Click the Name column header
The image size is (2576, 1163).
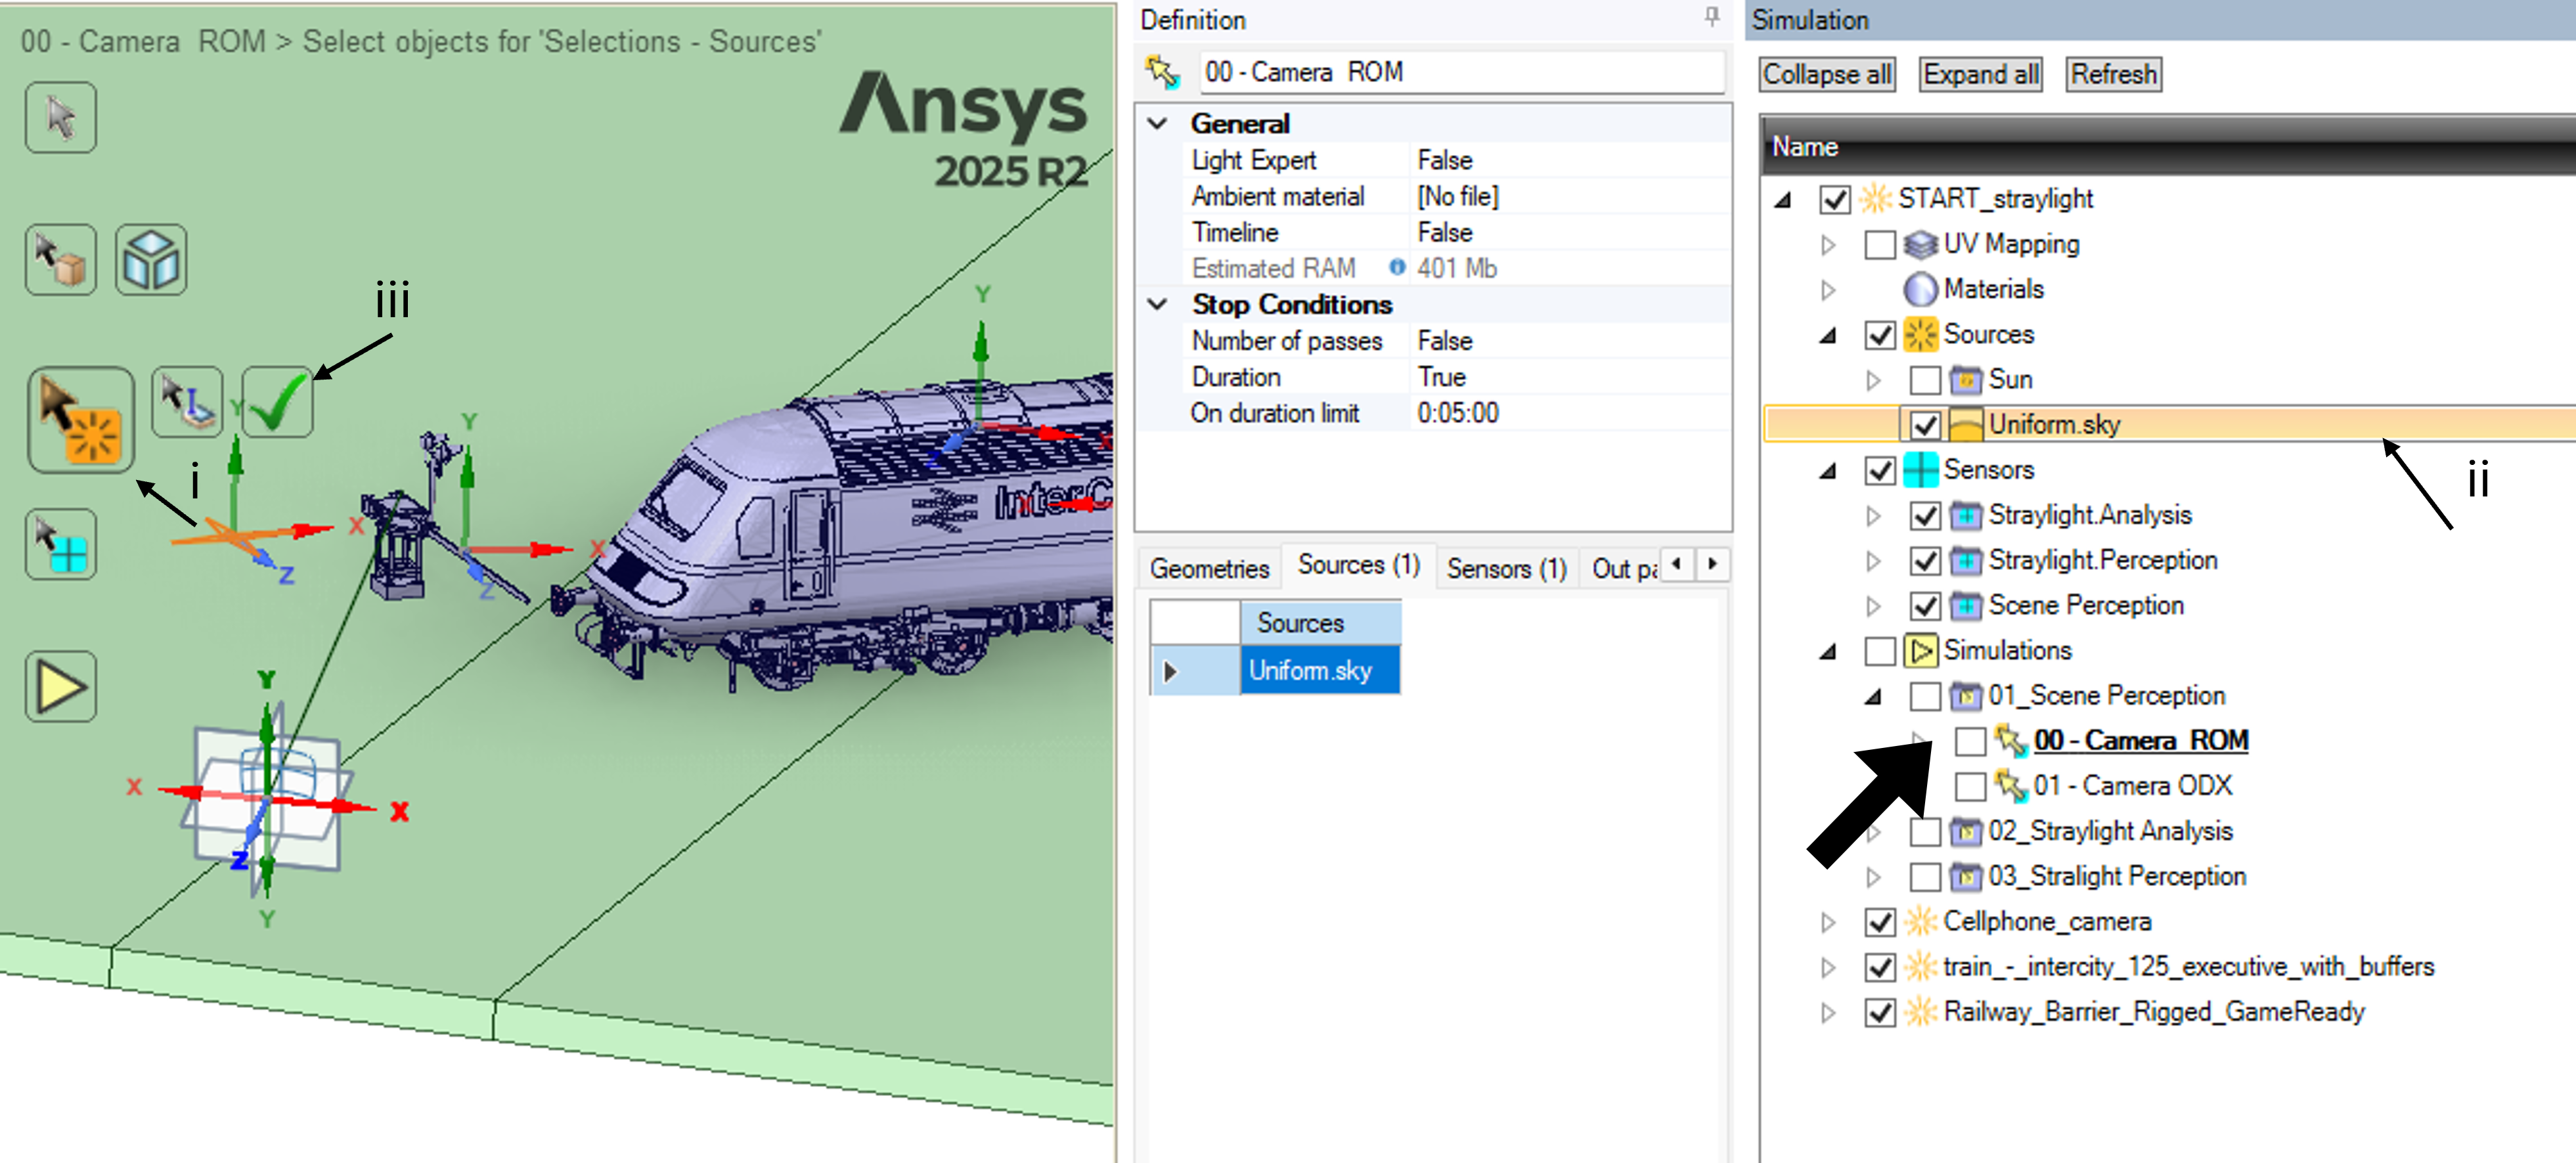pyautogui.click(x=2168, y=146)
